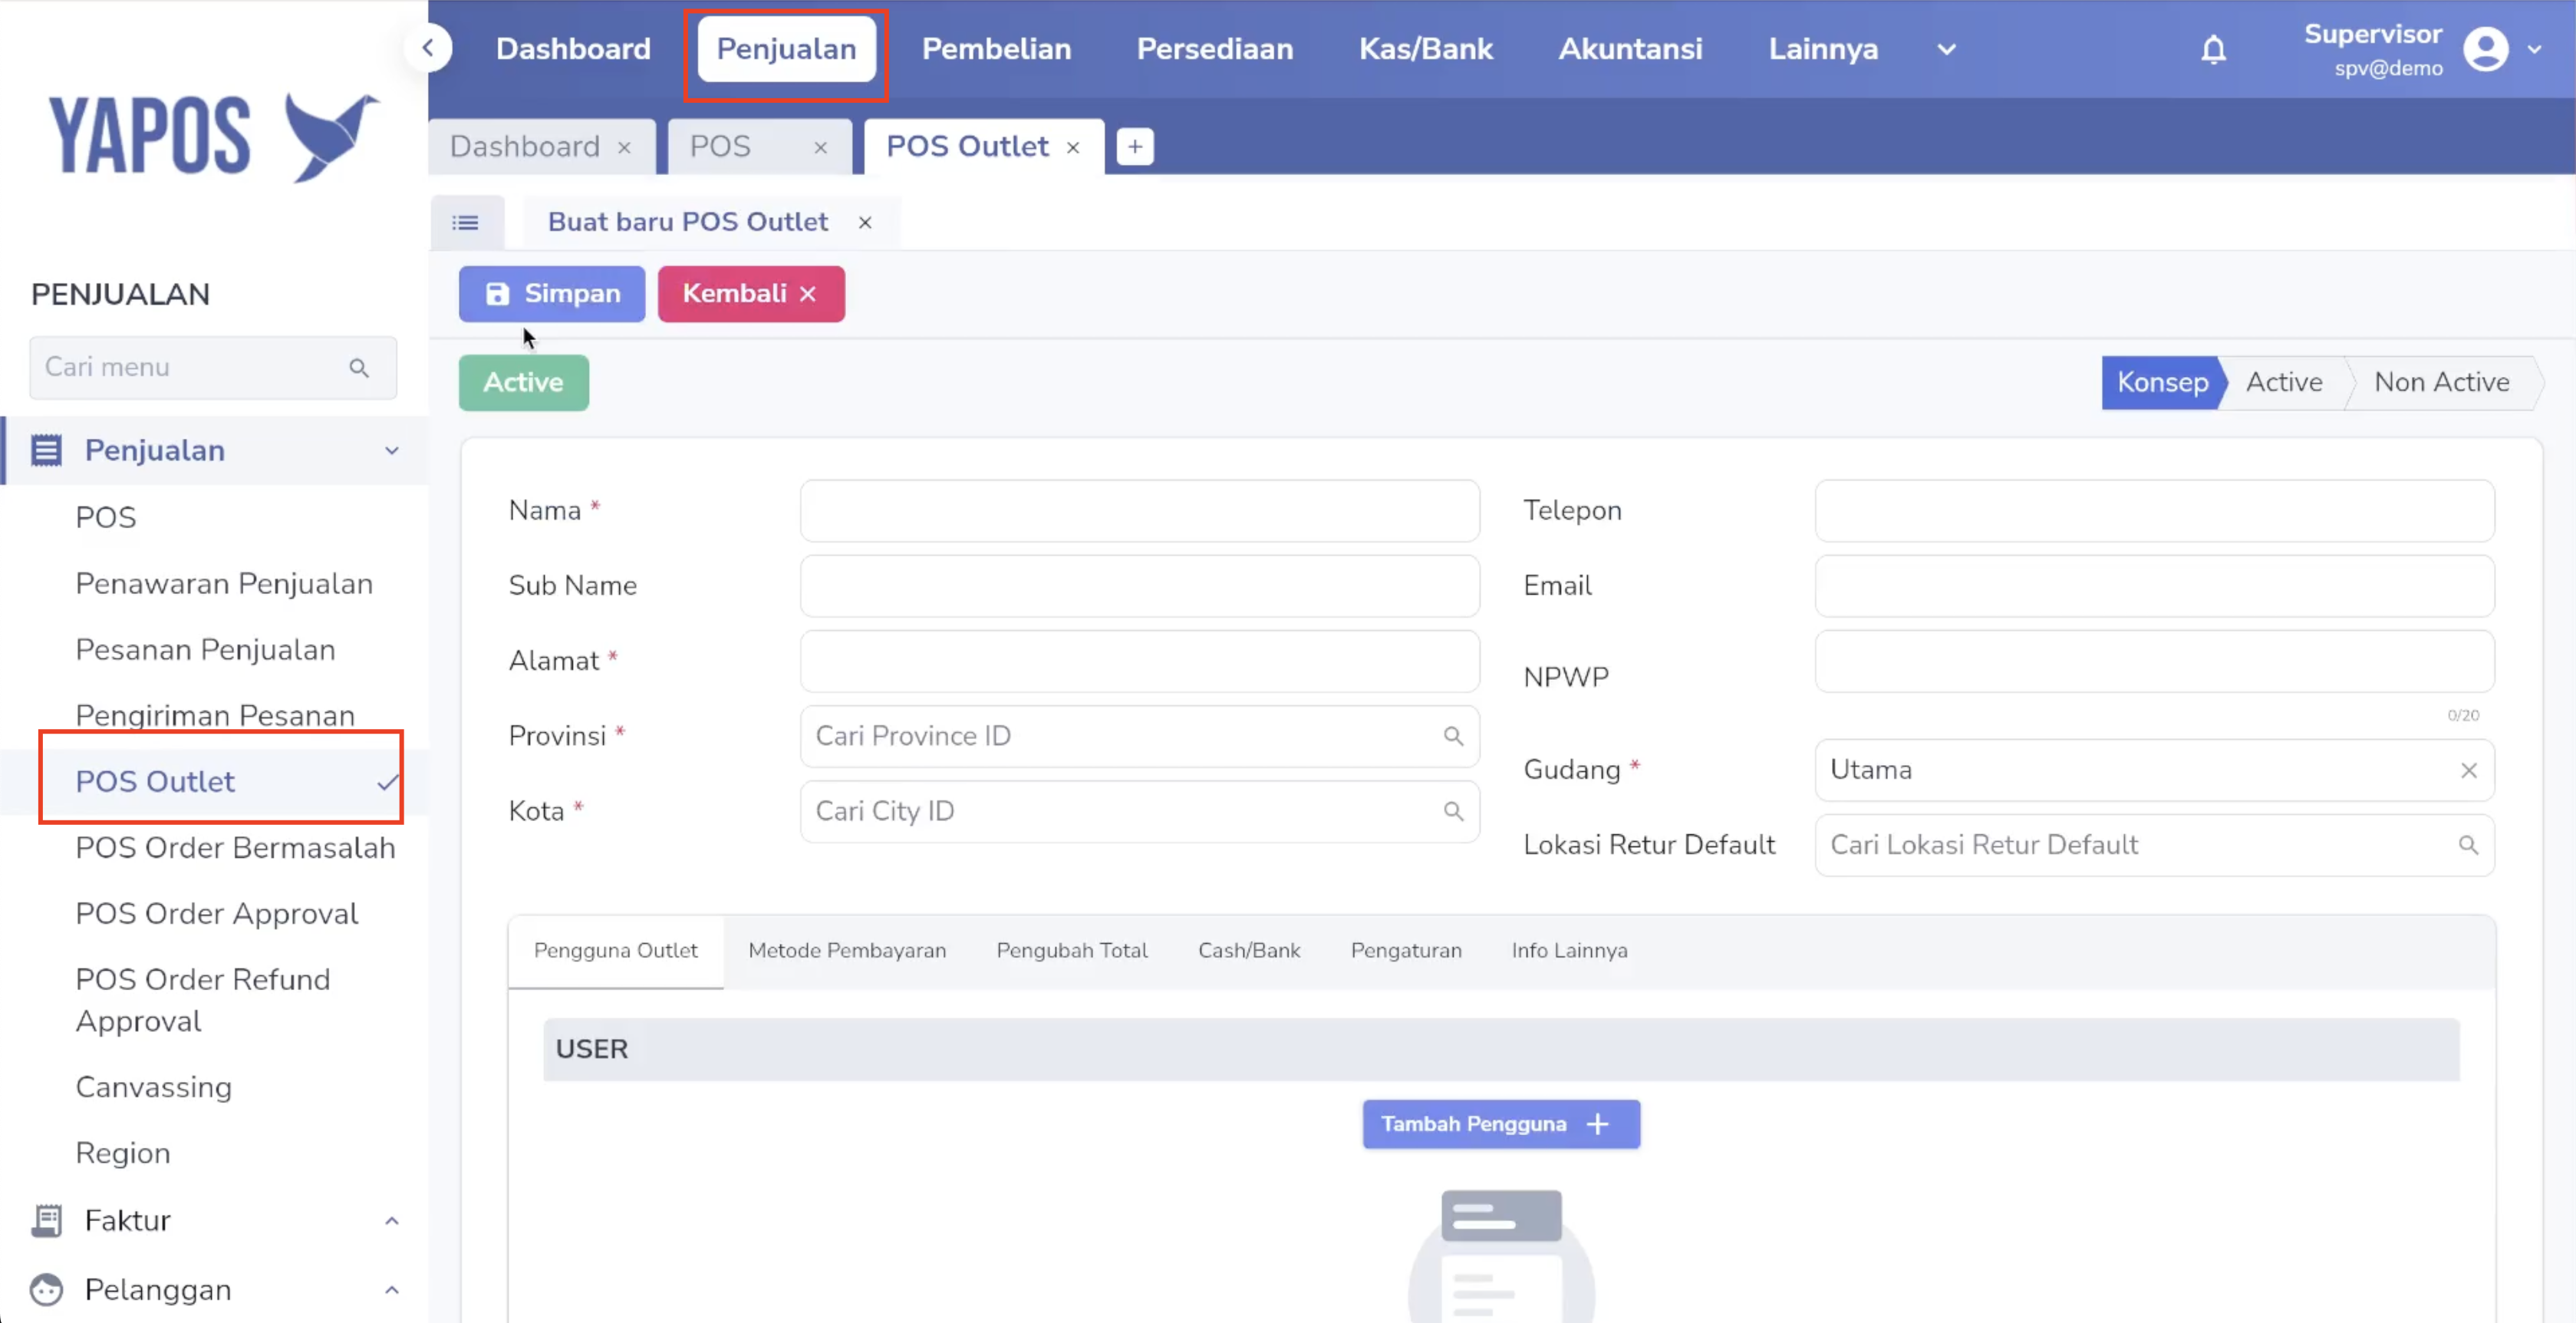
Task: Clear the Gudang Utama value
Action: (x=2468, y=770)
